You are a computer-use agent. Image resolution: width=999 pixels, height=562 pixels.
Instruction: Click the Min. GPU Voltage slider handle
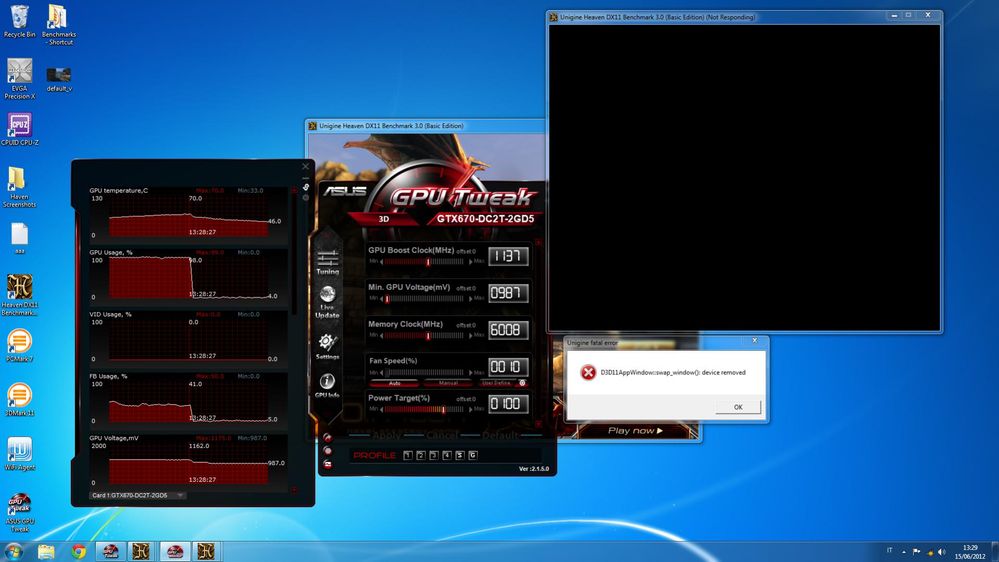pos(387,299)
